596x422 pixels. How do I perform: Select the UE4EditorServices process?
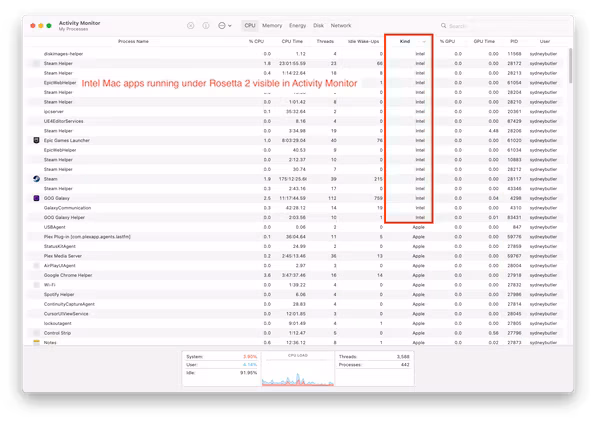(x=63, y=121)
